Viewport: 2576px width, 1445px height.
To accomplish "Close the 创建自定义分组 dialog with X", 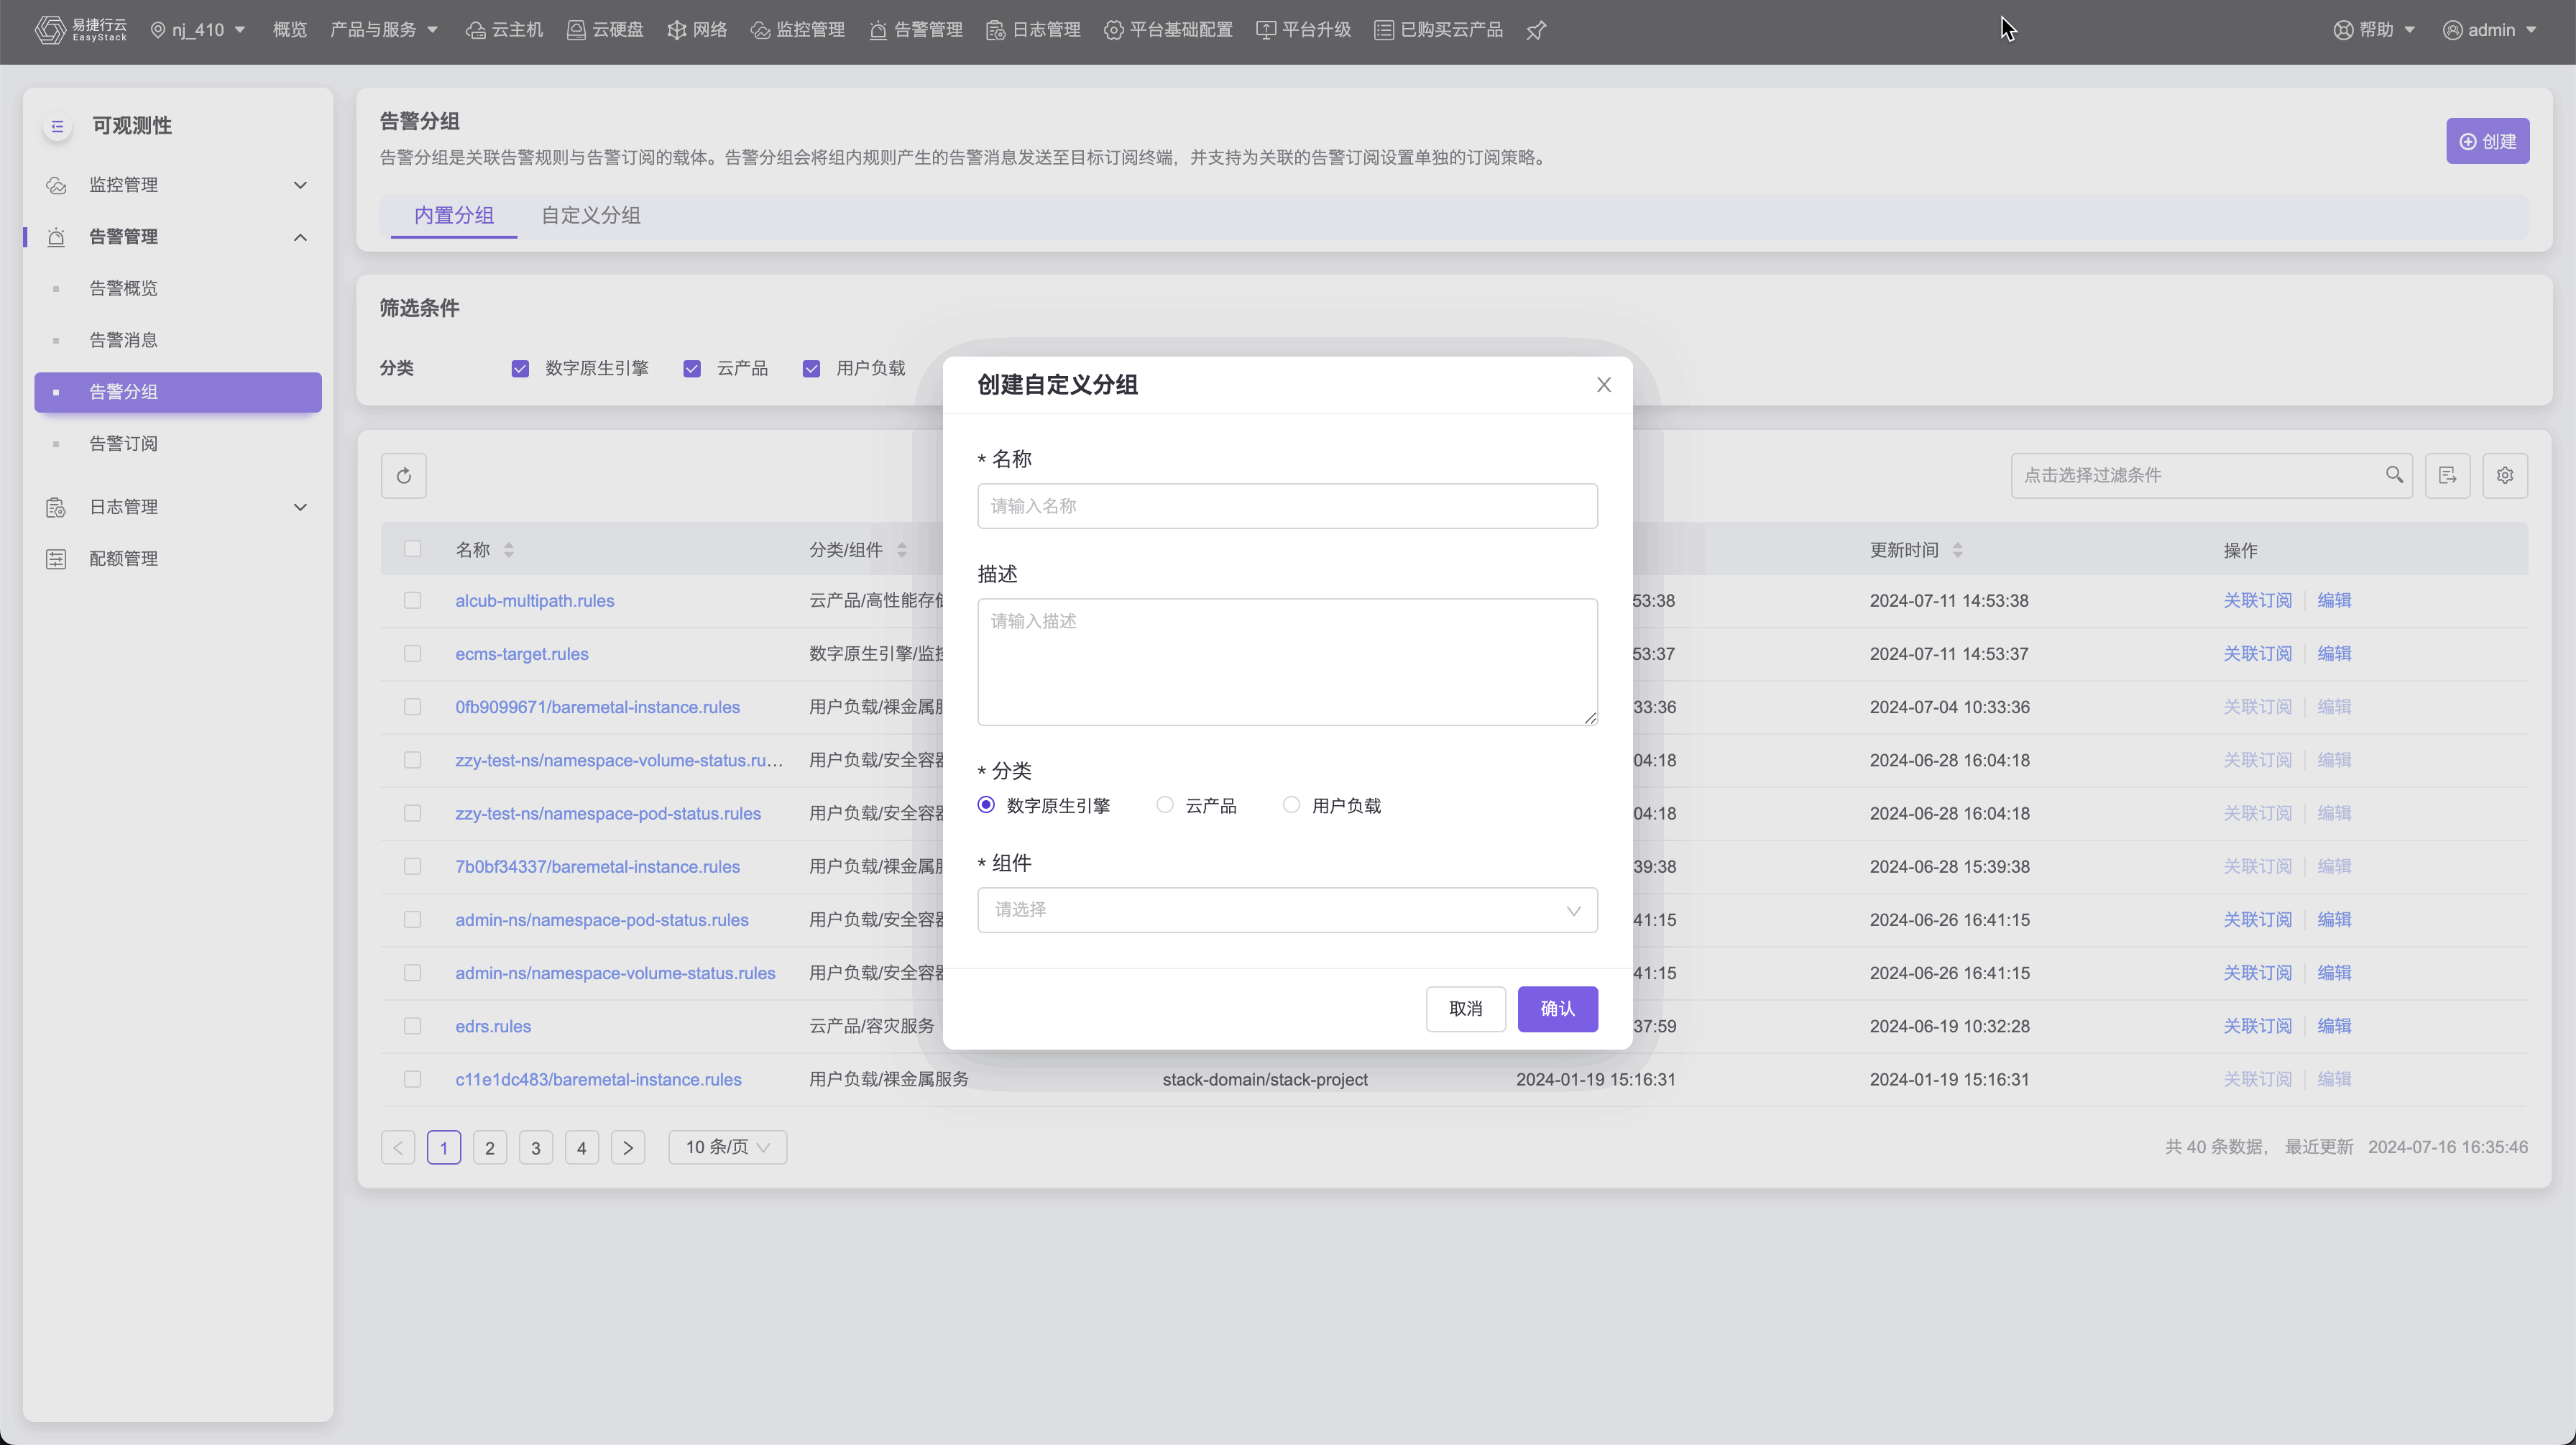I will (x=1603, y=385).
